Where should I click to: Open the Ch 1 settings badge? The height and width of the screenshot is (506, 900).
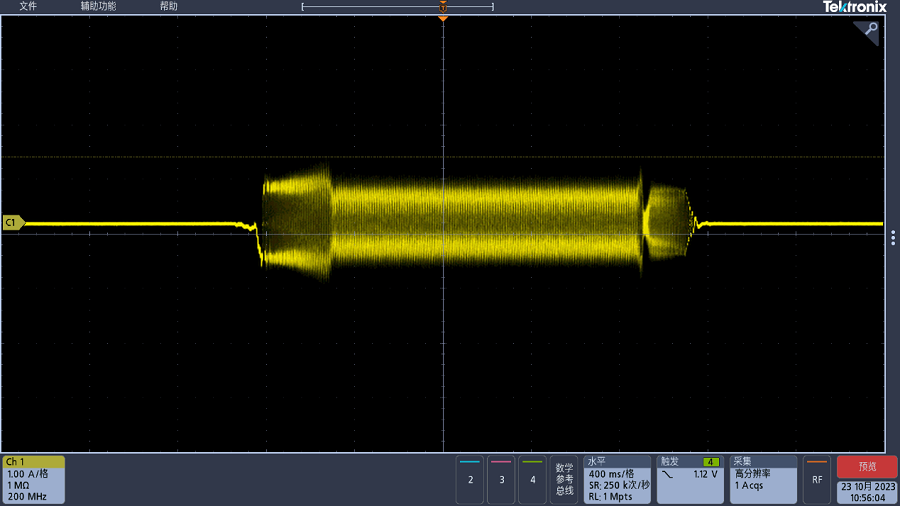(x=34, y=479)
